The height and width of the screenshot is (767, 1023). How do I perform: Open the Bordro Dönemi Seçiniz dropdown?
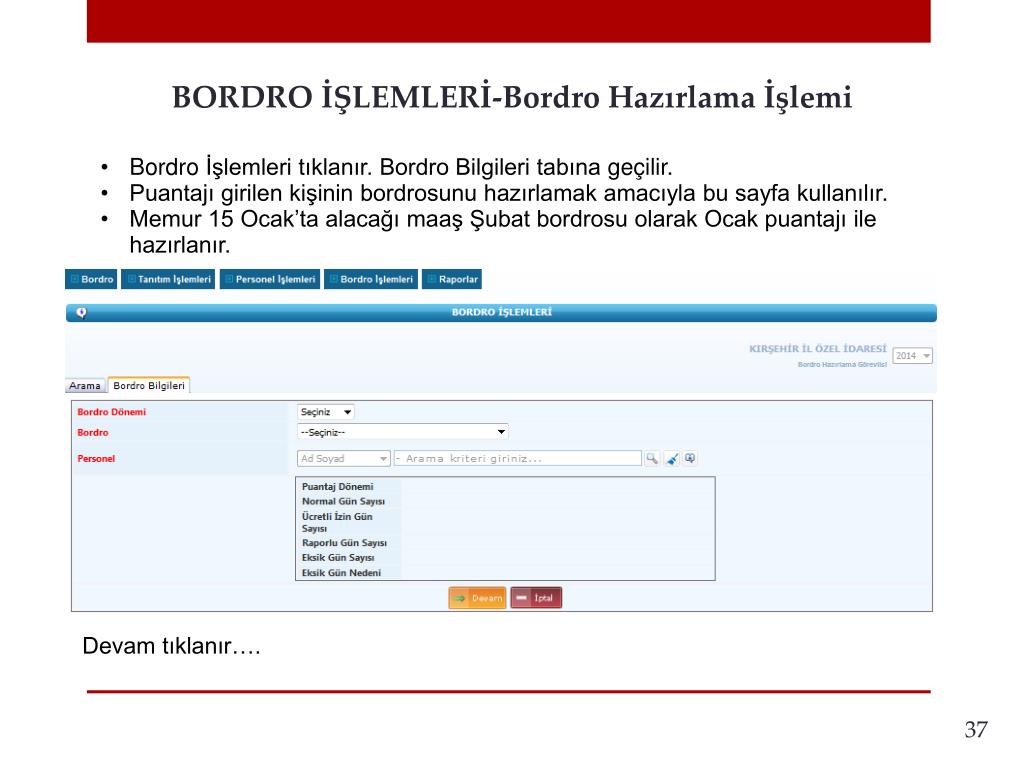coord(326,412)
